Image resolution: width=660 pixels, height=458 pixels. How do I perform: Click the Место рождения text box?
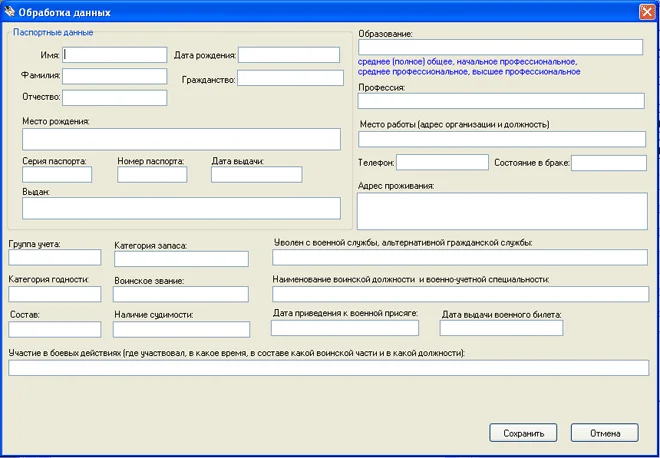point(181,139)
